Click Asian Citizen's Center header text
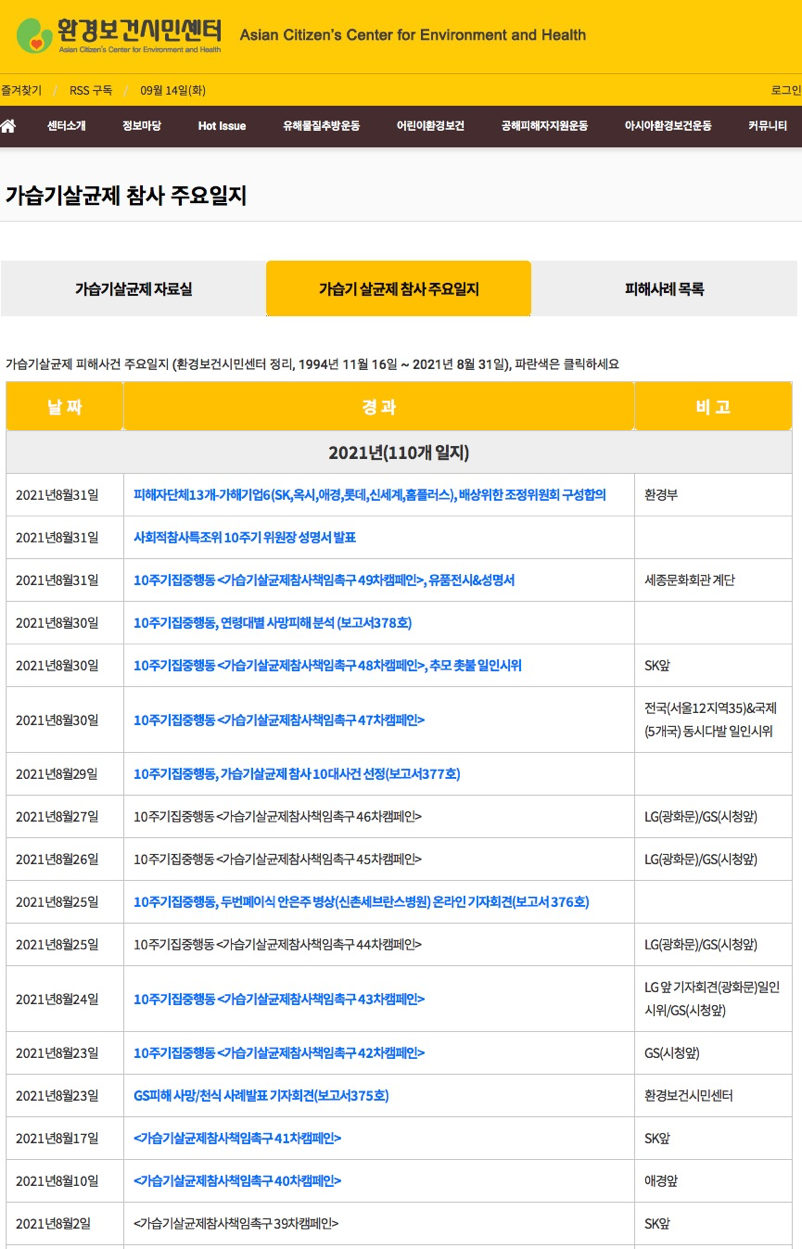The image size is (802, 1249). pos(413,35)
